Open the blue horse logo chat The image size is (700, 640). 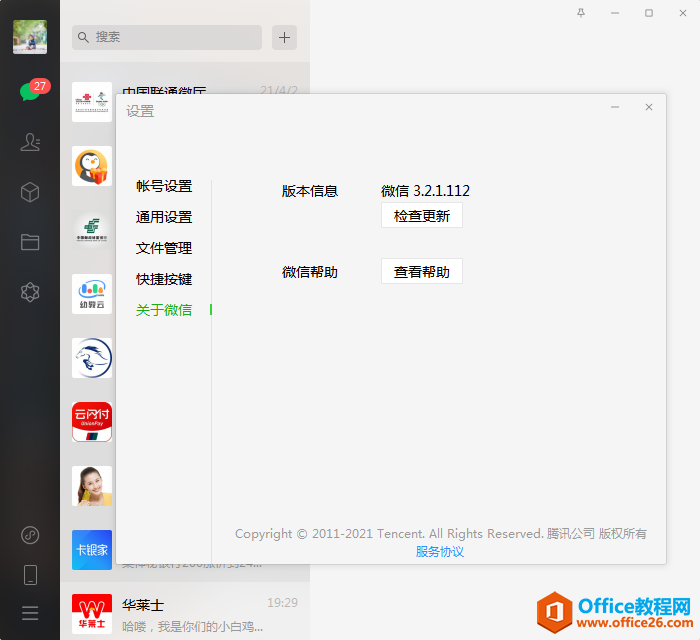coord(92,358)
